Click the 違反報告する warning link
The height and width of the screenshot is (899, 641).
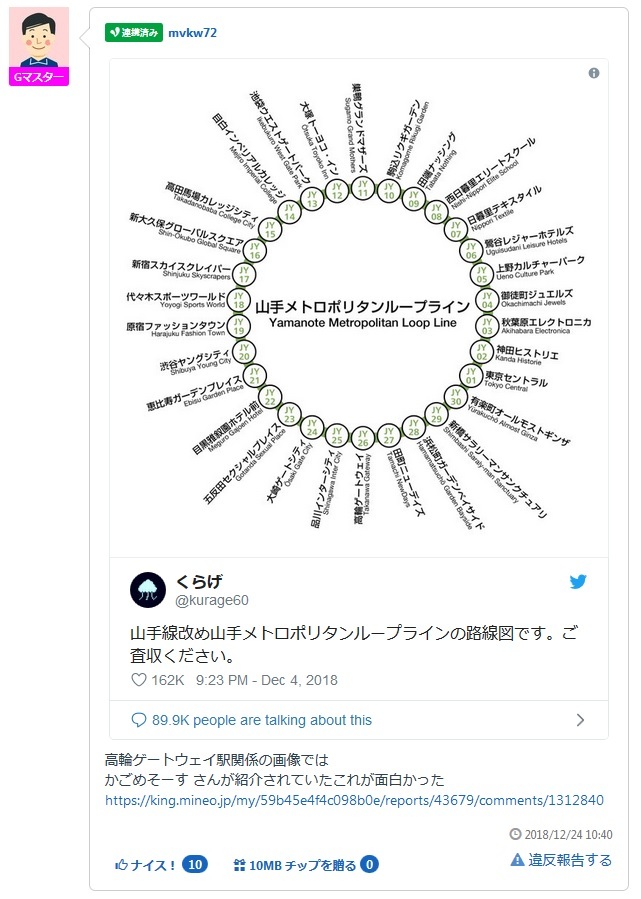click(561, 860)
